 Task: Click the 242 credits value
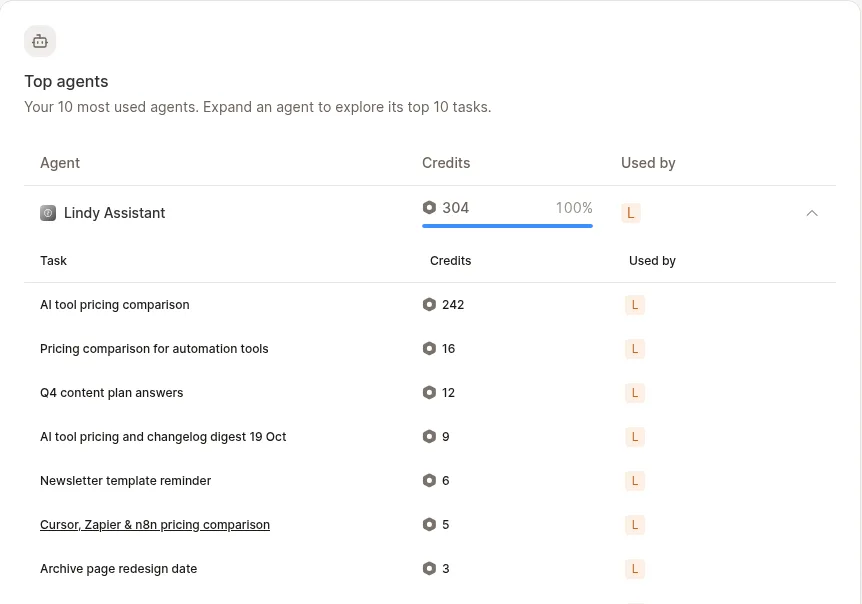click(x=453, y=305)
